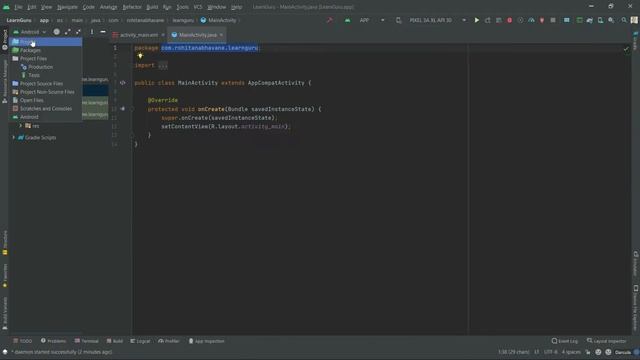
Task: Expand the res folder in the tree
Action: click(x=21, y=126)
